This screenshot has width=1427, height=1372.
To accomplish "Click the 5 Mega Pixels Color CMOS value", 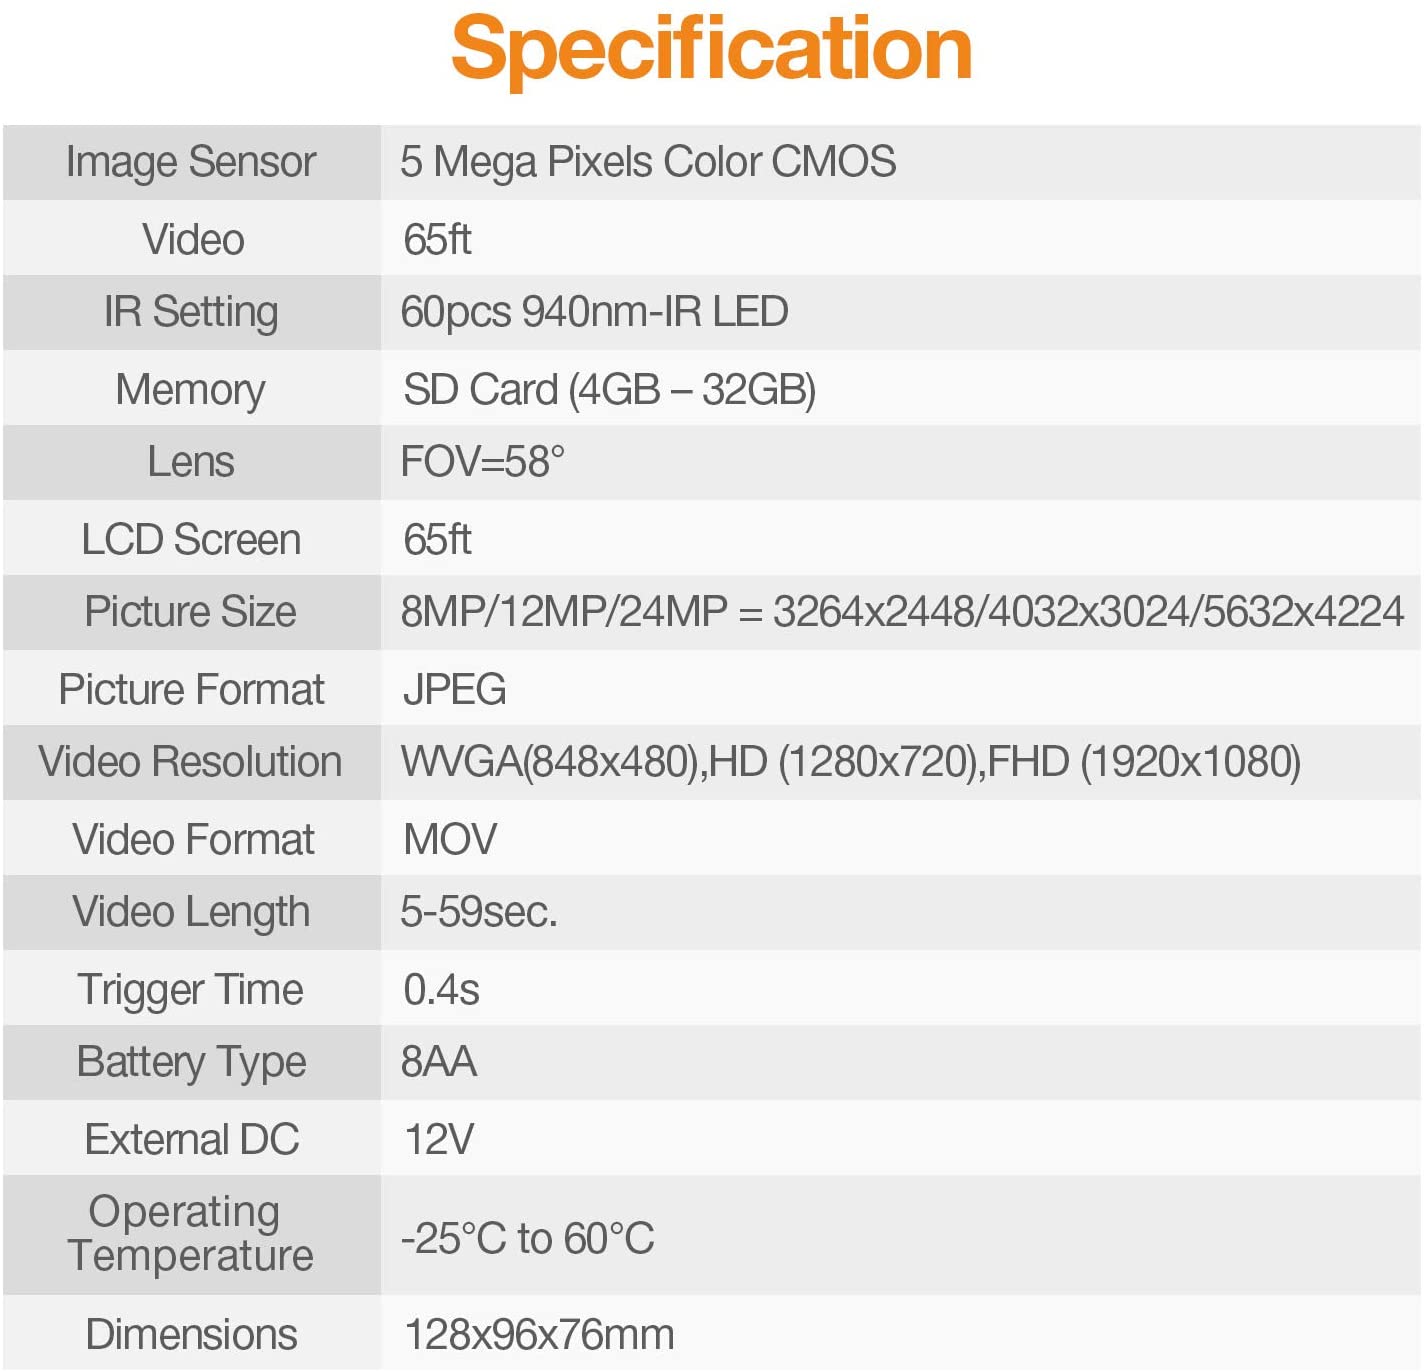I will [648, 162].
